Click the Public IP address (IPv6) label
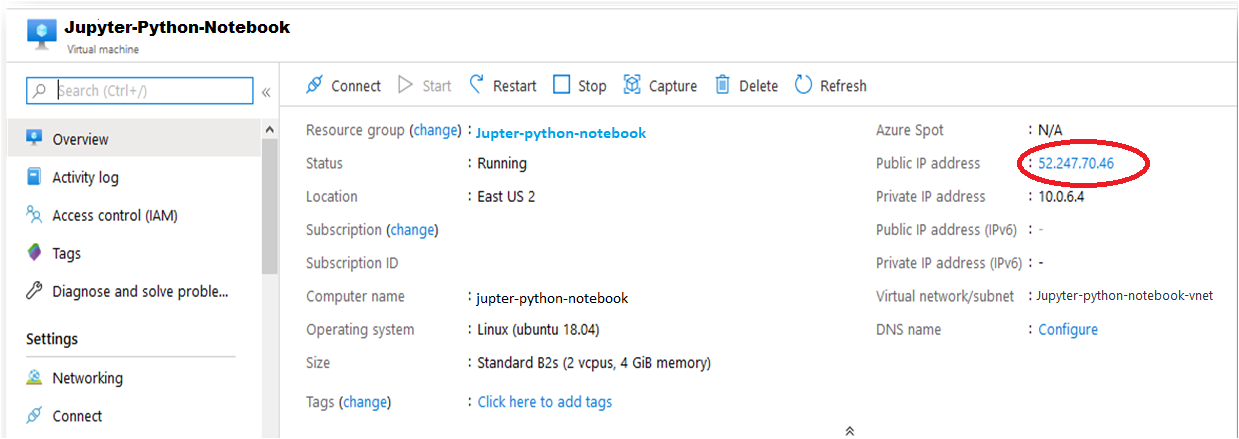This screenshot has height=439, width=1239. (946, 230)
